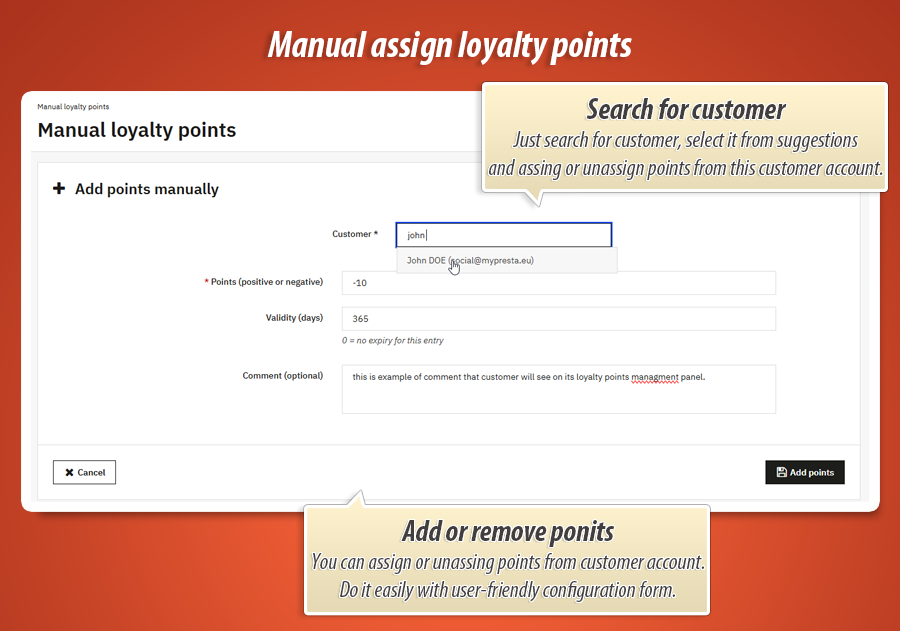Expand the Add points manually section via its plus
The width and height of the screenshot is (900, 631).
(x=59, y=189)
